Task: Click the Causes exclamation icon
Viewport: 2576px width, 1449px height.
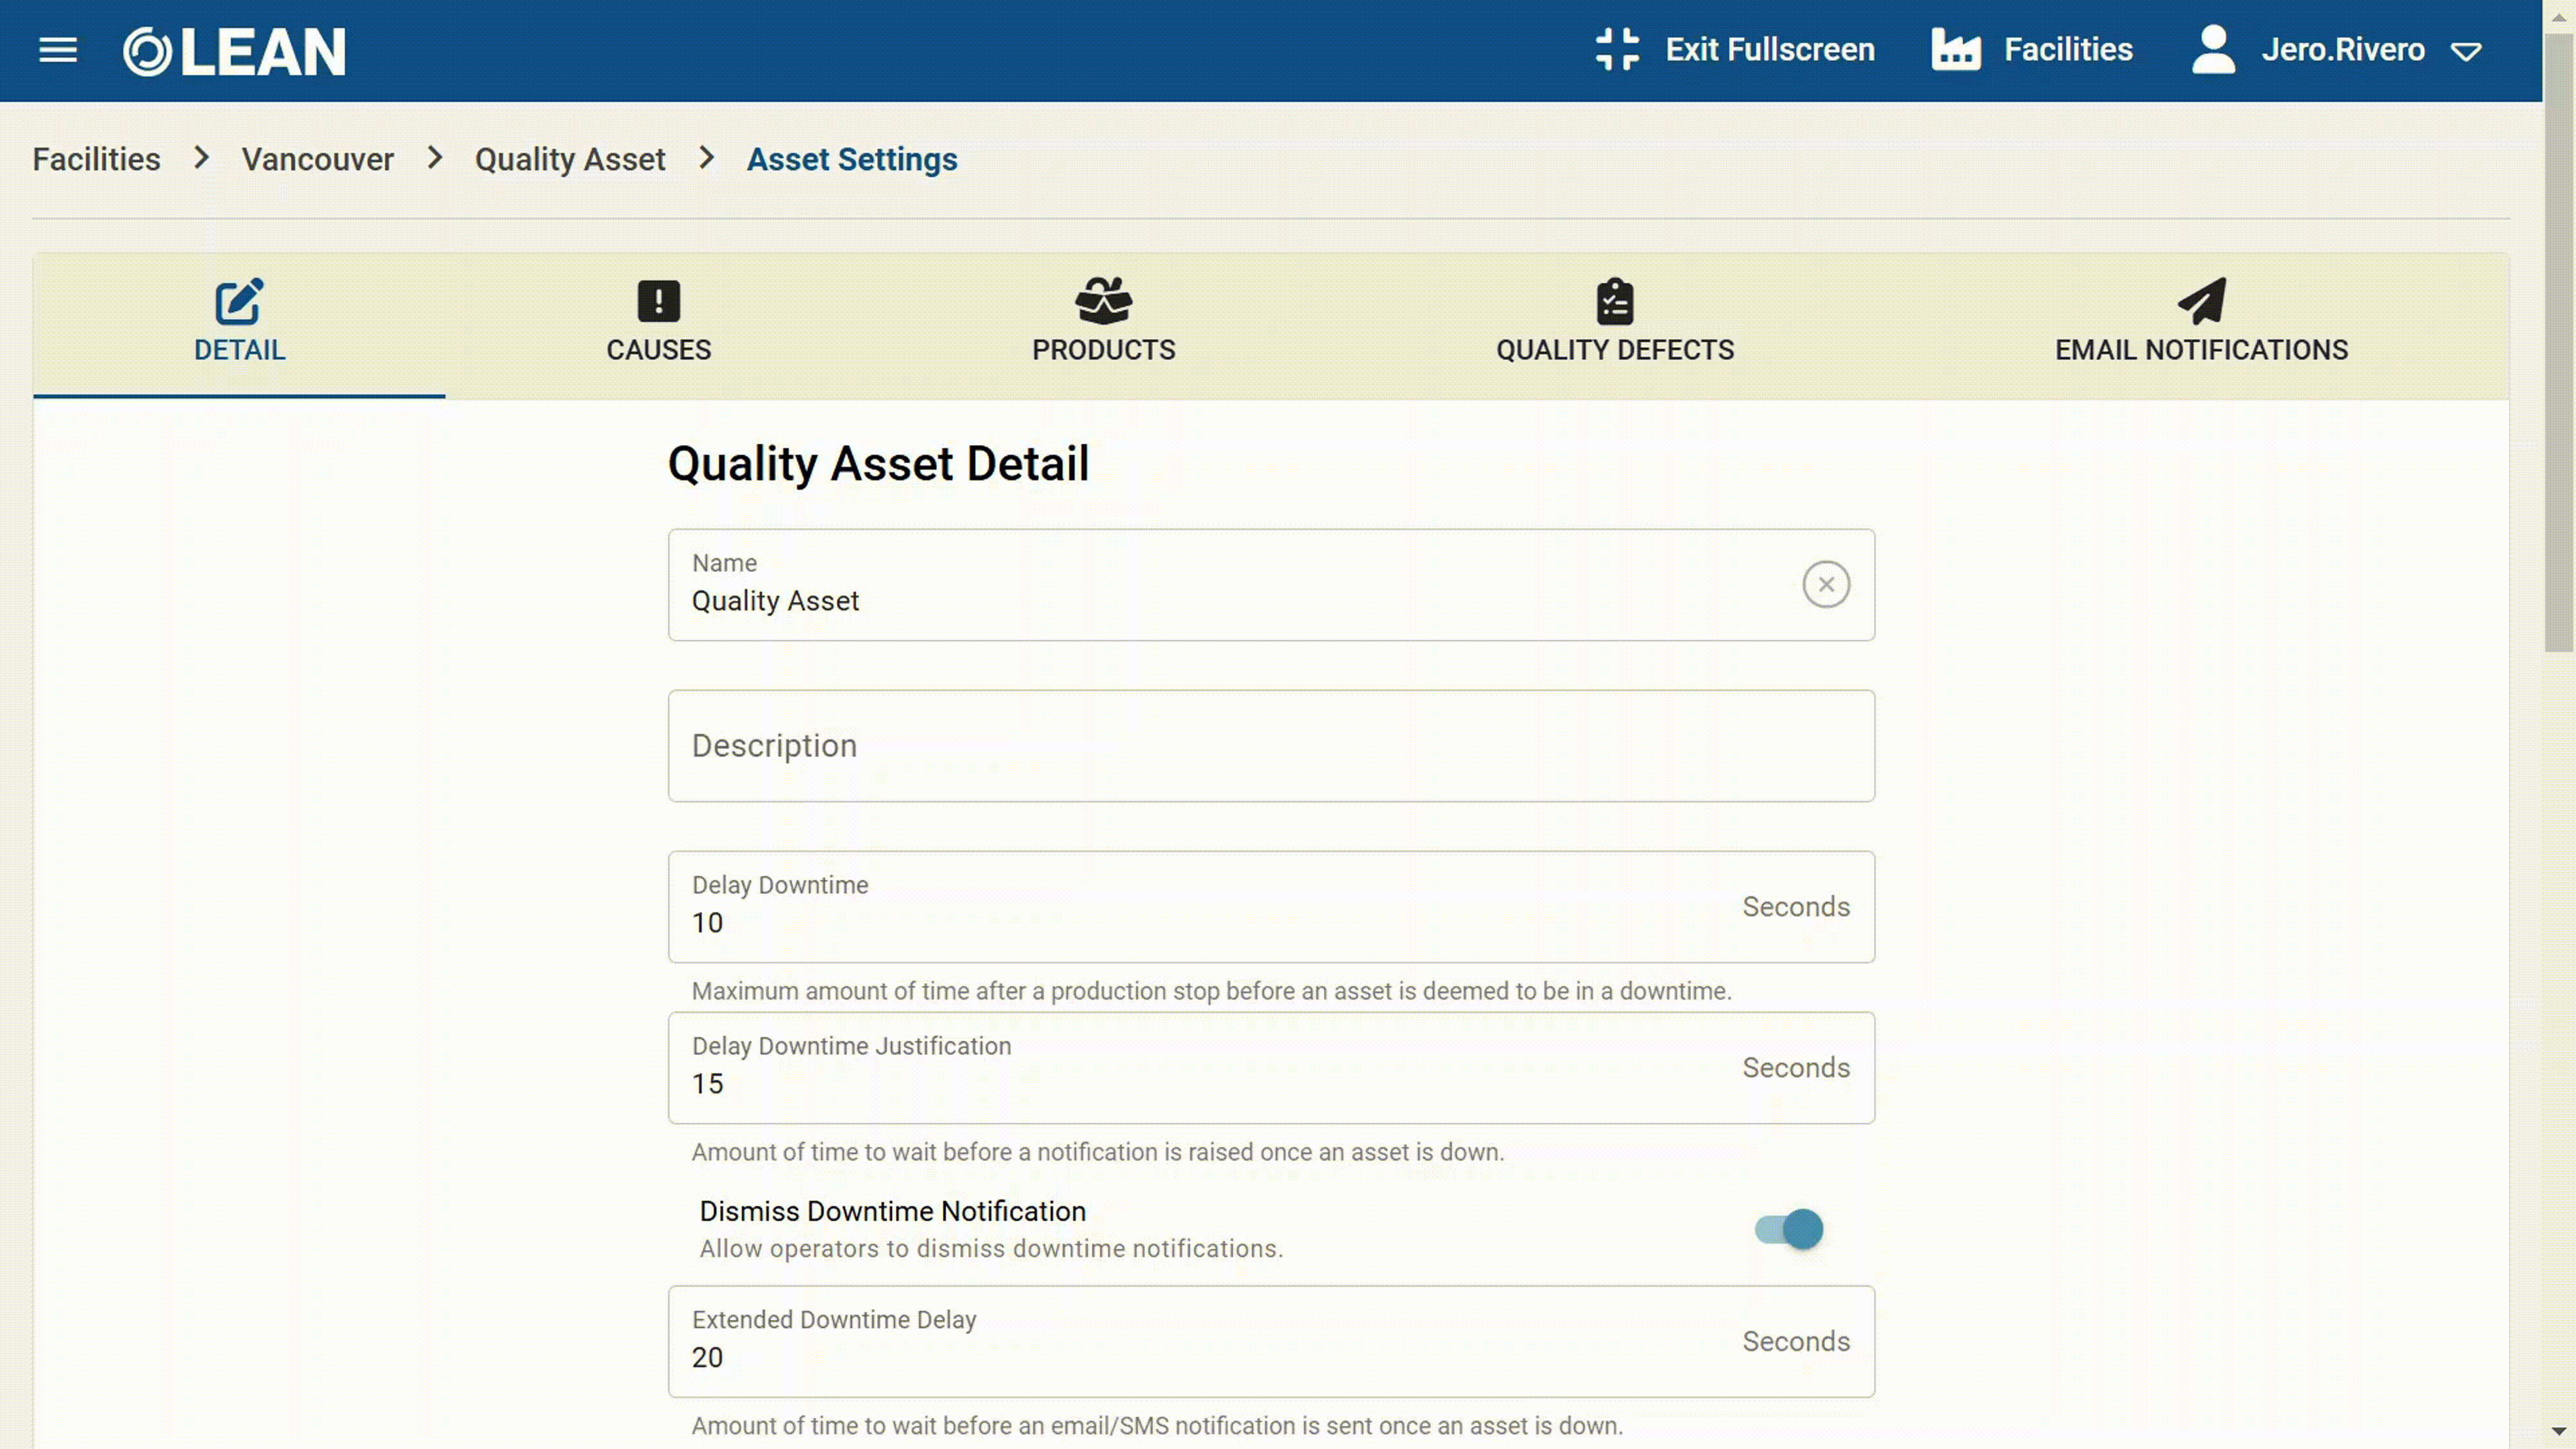Action: pos(658,301)
